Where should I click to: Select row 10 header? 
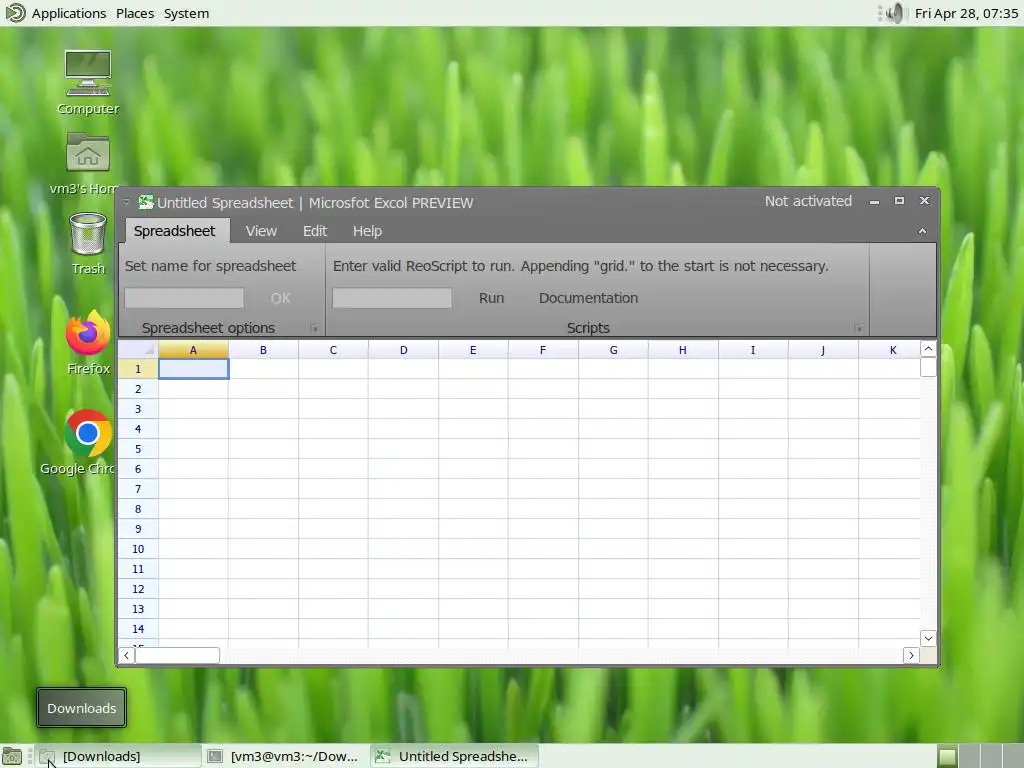(x=138, y=549)
